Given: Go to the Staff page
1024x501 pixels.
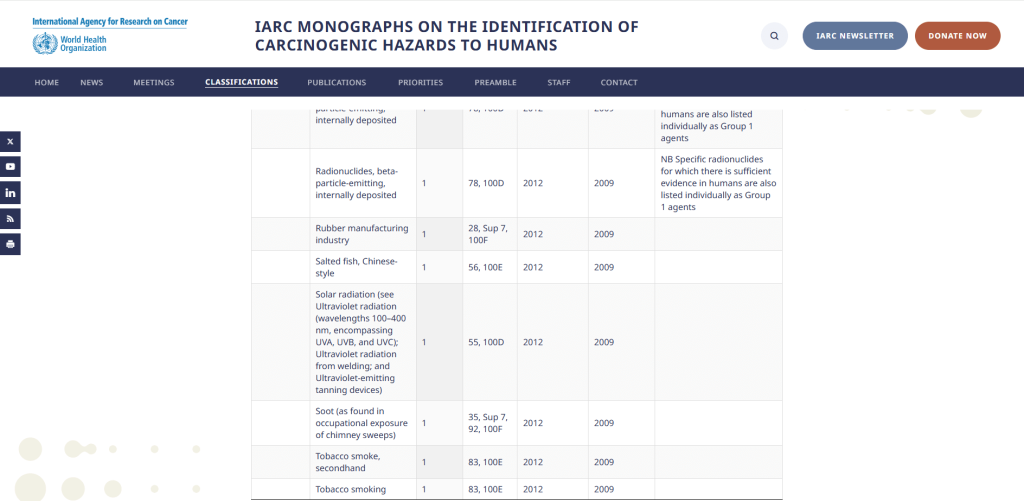Looking at the screenshot, I should [559, 82].
